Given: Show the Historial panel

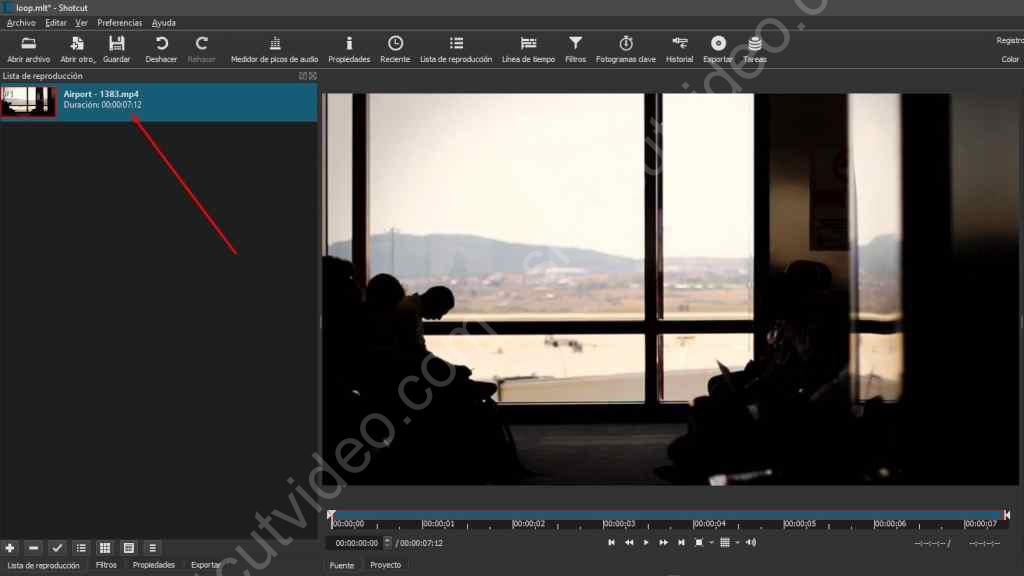Looking at the screenshot, I should [x=679, y=48].
